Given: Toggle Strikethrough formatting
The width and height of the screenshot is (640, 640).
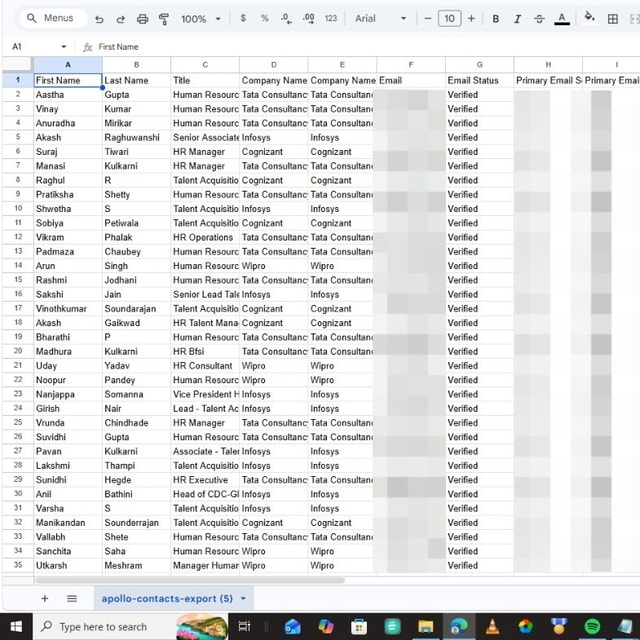Looking at the screenshot, I should (x=539, y=19).
